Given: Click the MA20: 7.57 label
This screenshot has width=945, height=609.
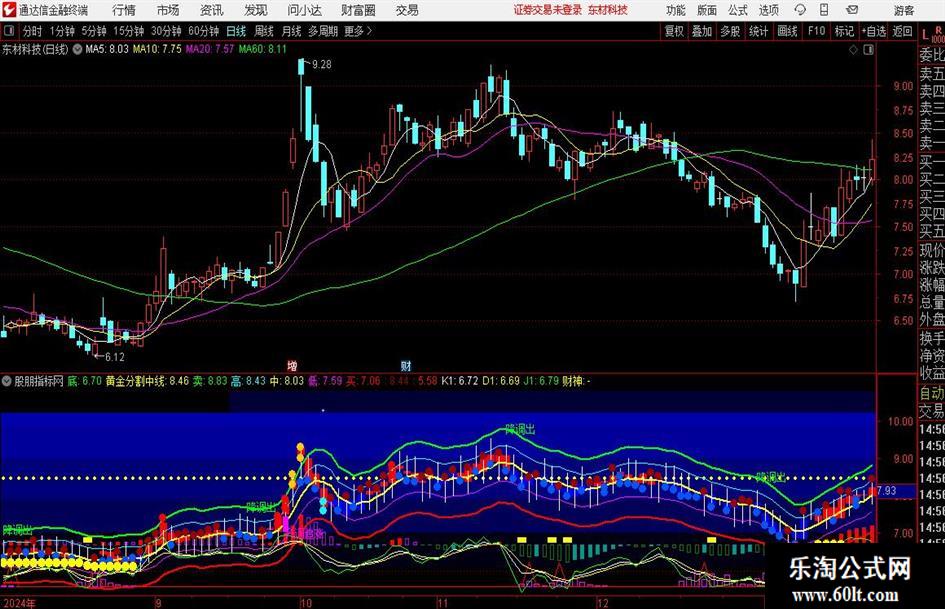Looking at the screenshot, I should (x=210, y=49).
